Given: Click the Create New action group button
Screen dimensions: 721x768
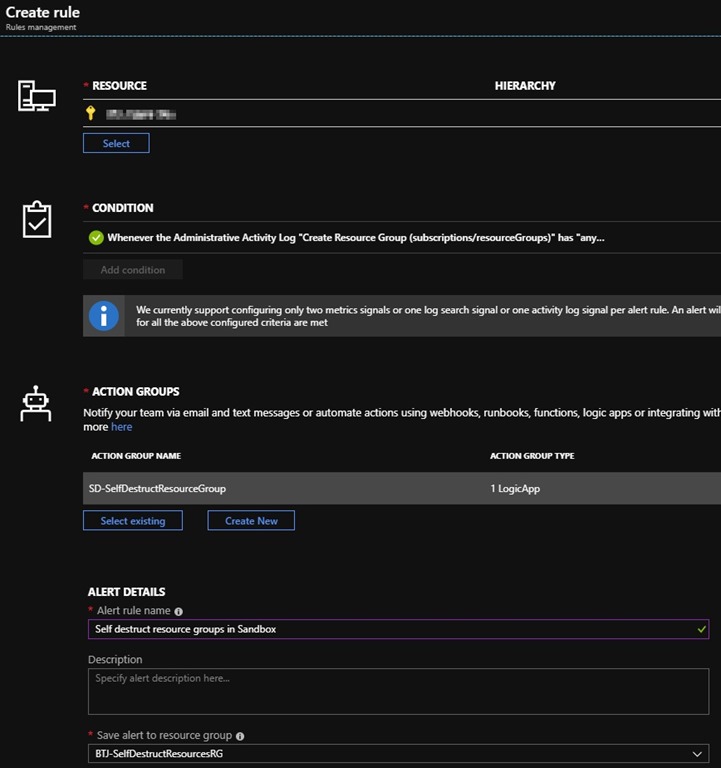Looking at the screenshot, I should [251, 521].
